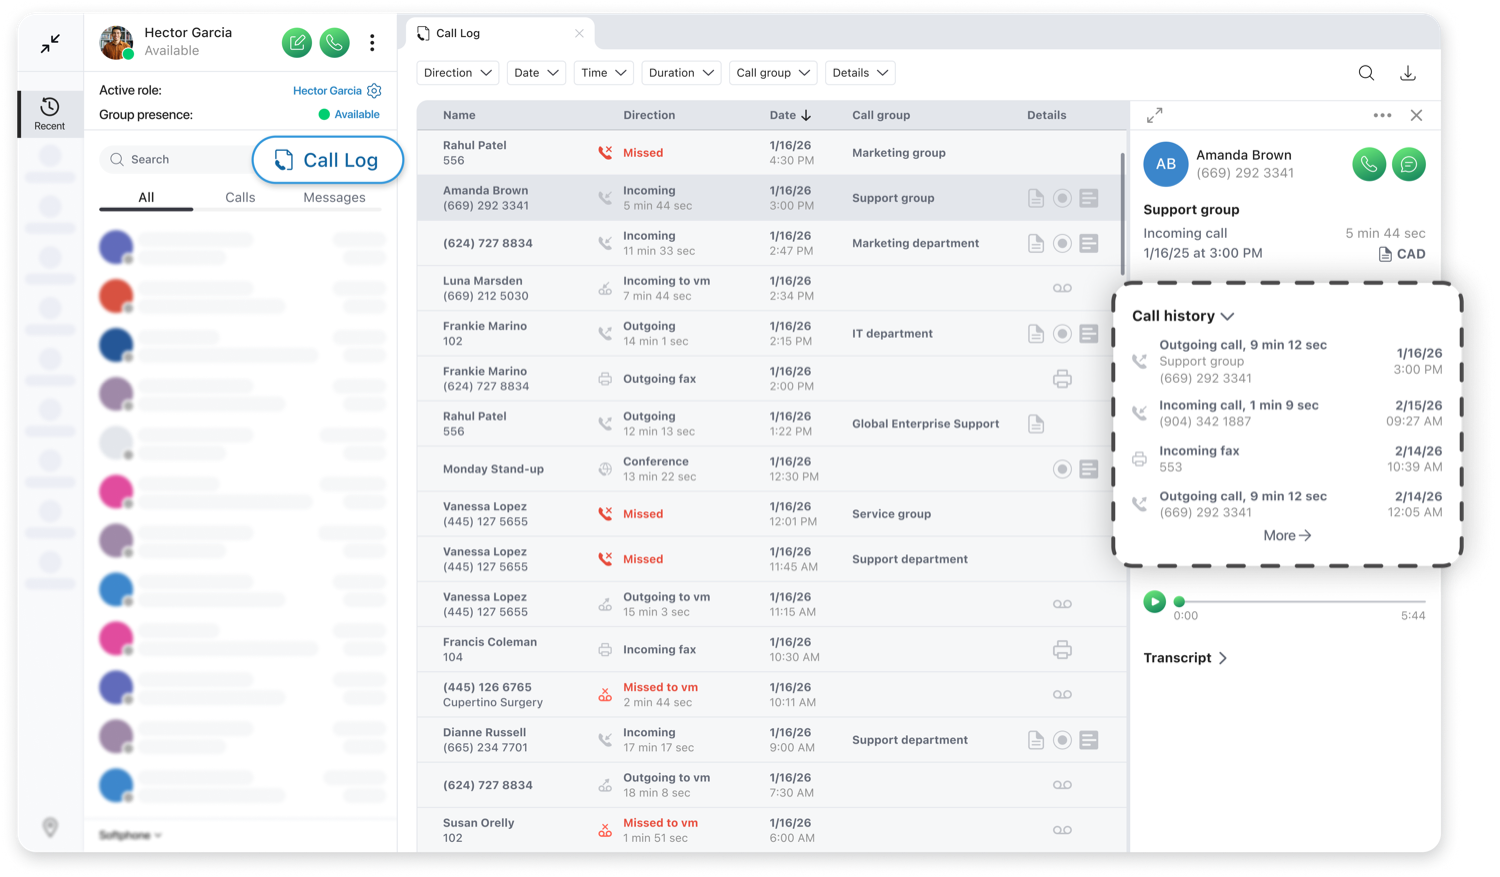Open a chat with Amanda Brown

[1408, 164]
